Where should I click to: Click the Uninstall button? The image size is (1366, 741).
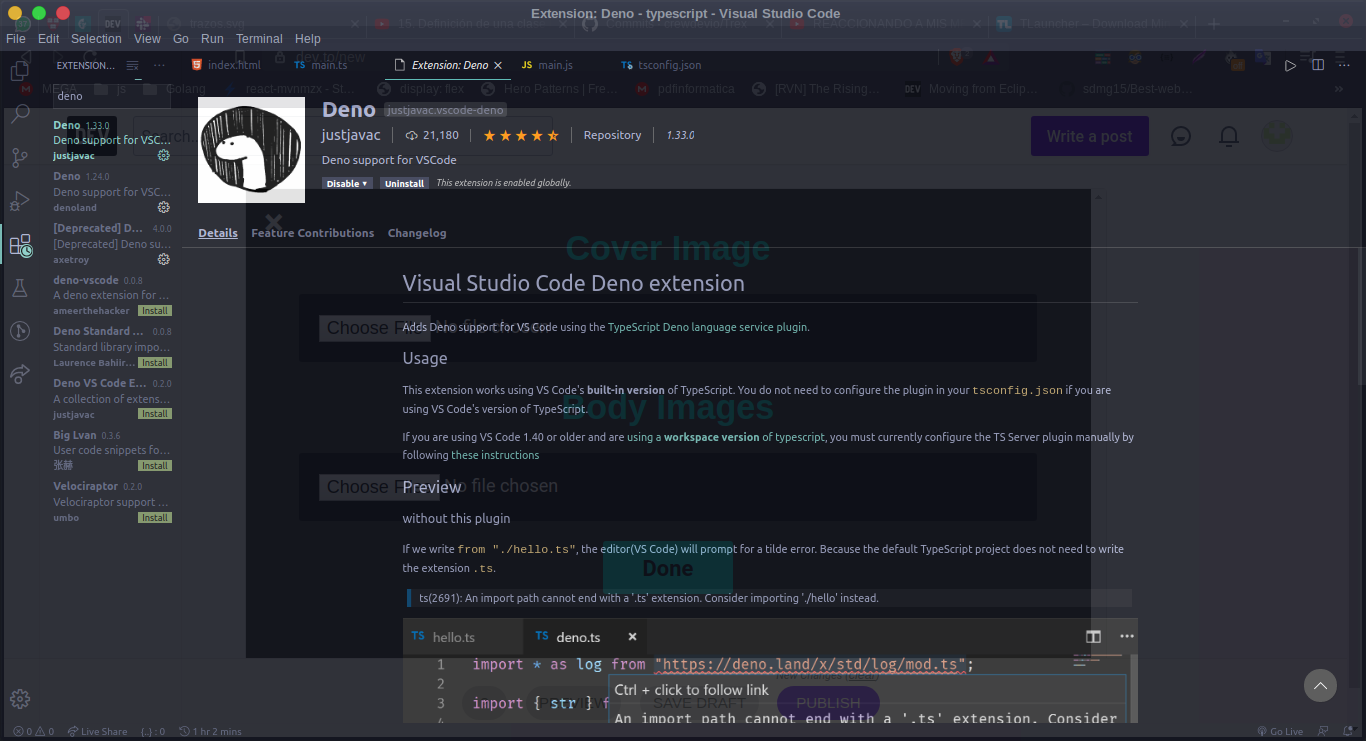point(404,184)
